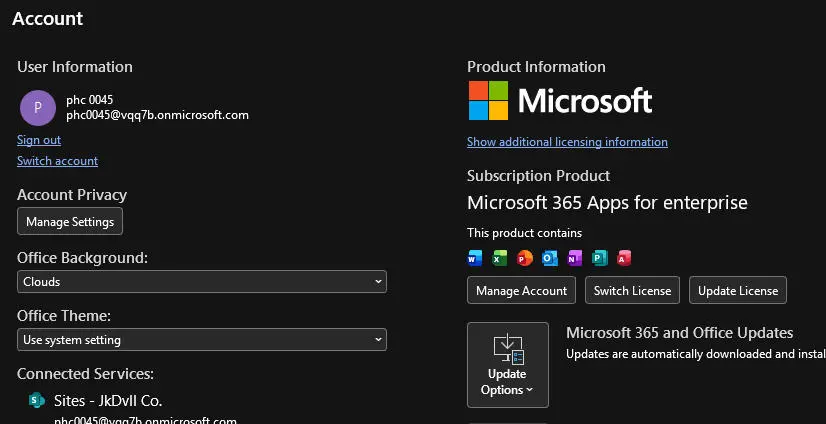Open the Office Theme dropdown

202,340
